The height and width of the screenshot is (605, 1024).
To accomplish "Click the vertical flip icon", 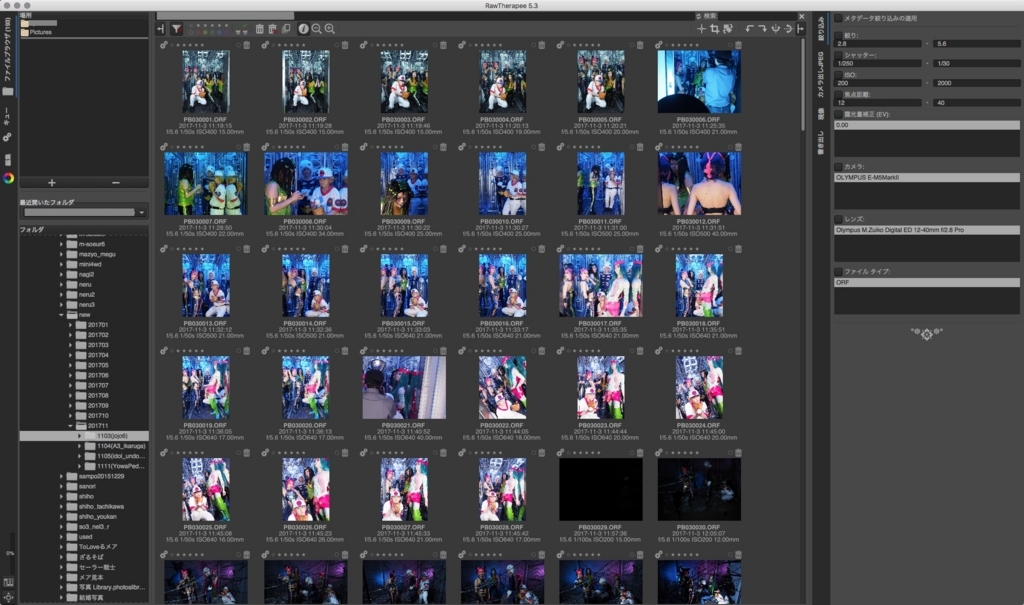I will 776,29.
